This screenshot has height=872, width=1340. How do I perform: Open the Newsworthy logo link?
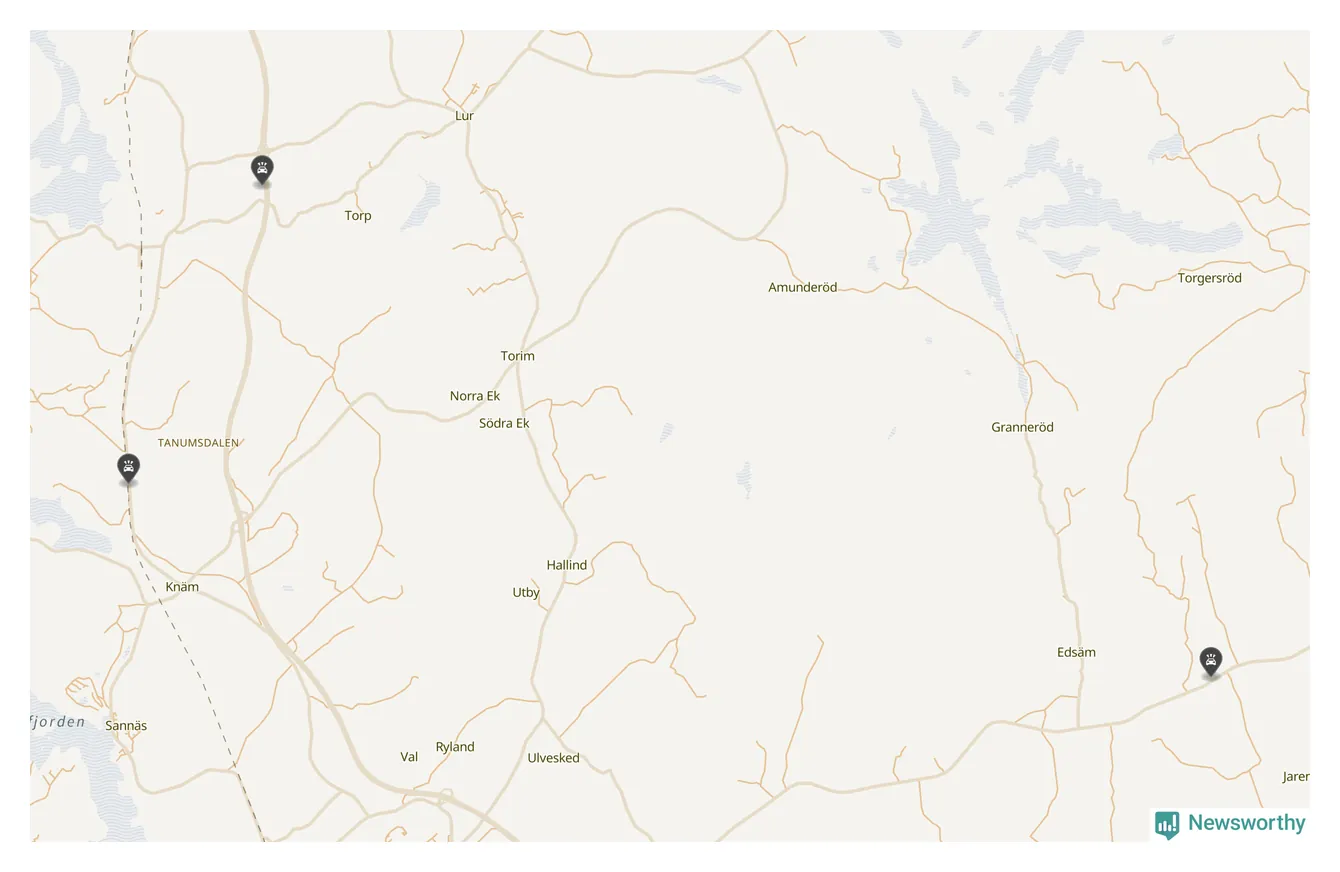point(1230,824)
